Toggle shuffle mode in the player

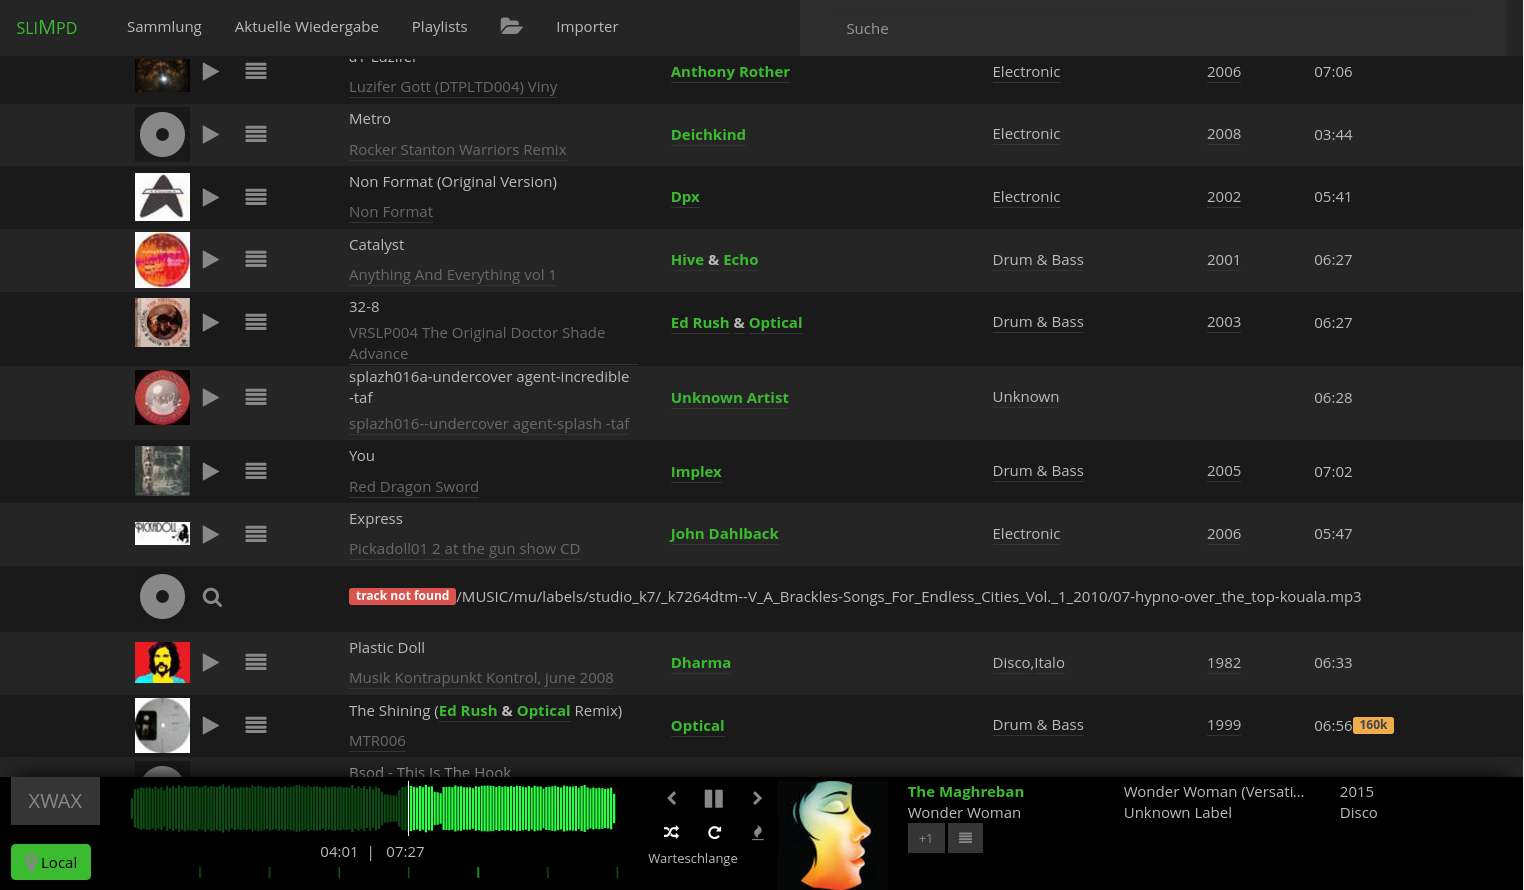pos(671,832)
